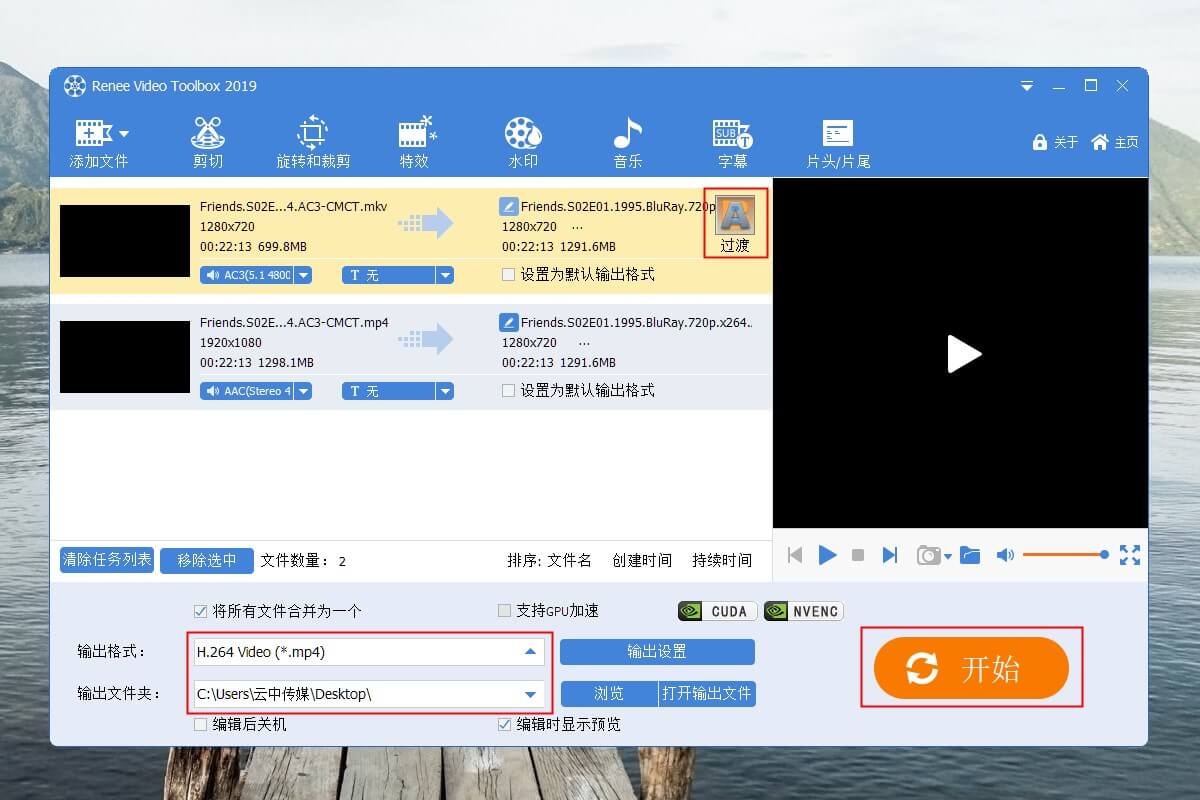The height and width of the screenshot is (800, 1200).
Task: Open the 音乐 music tool
Action: [628, 144]
